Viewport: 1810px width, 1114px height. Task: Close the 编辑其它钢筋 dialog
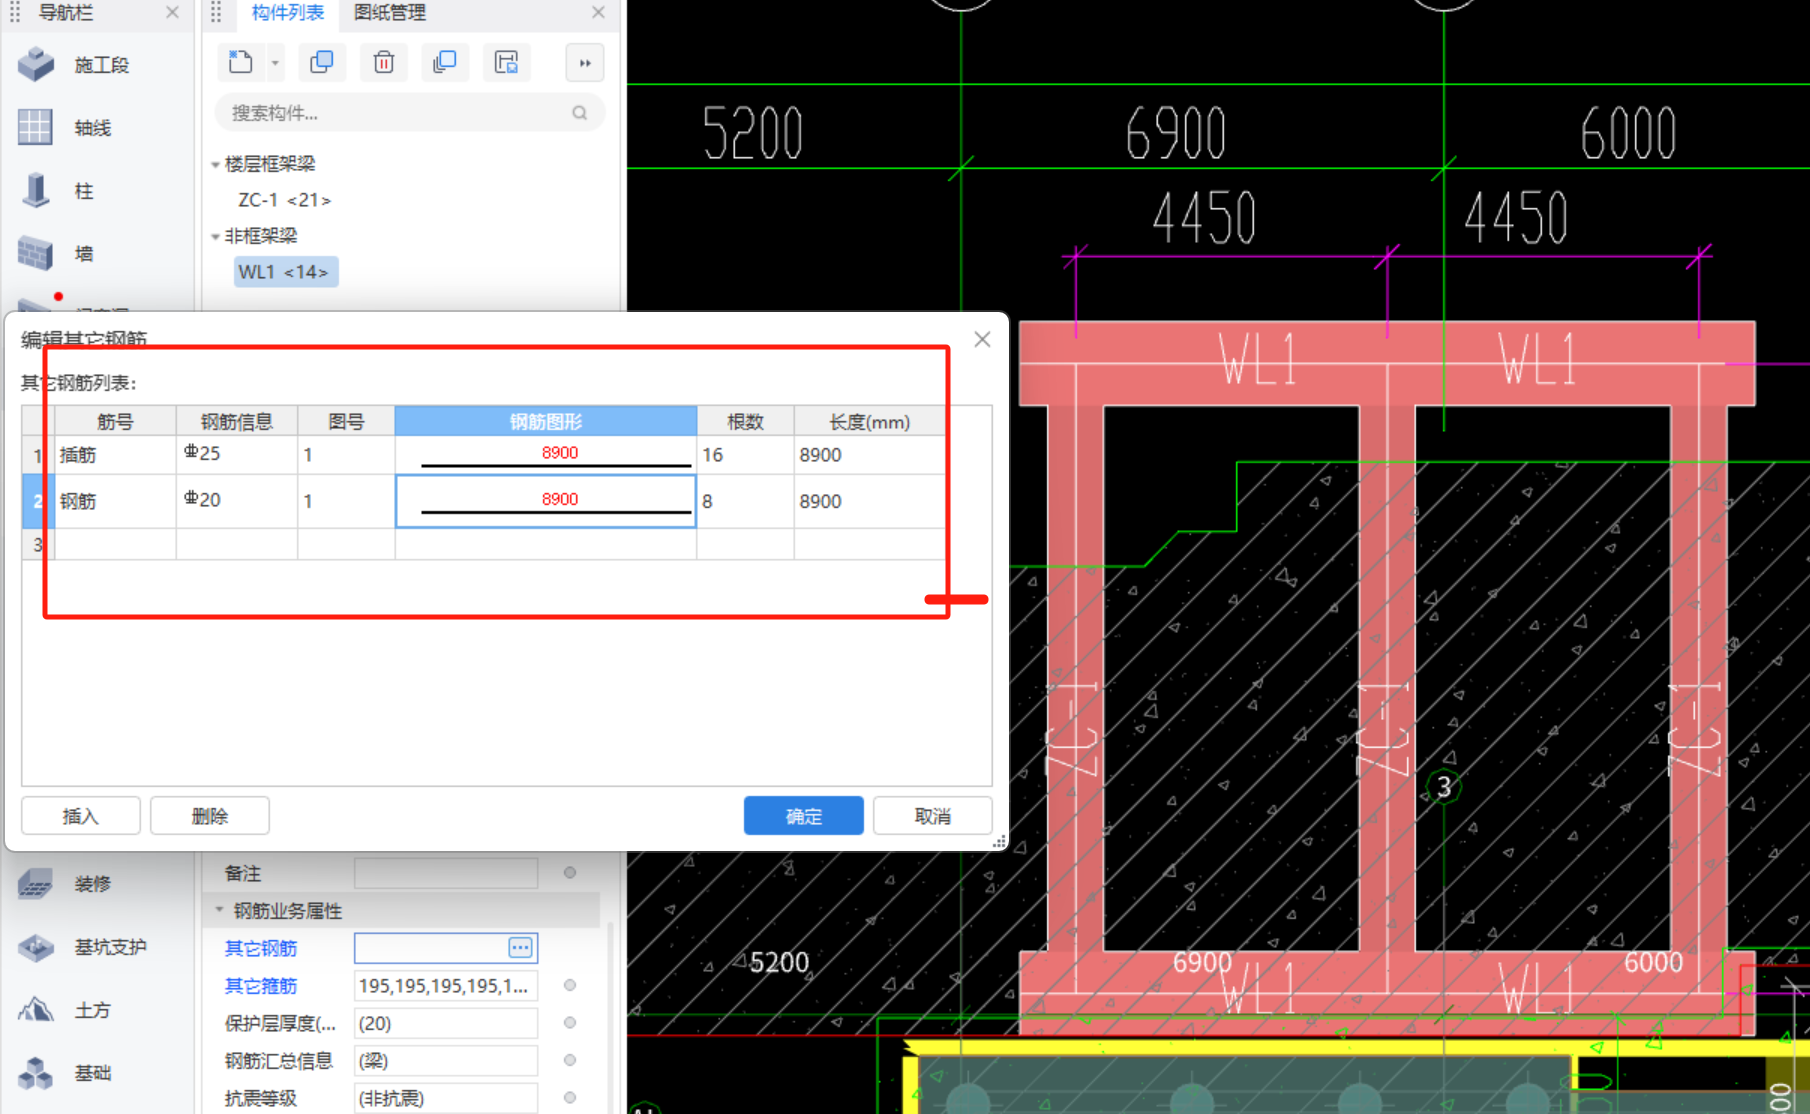point(982,339)
